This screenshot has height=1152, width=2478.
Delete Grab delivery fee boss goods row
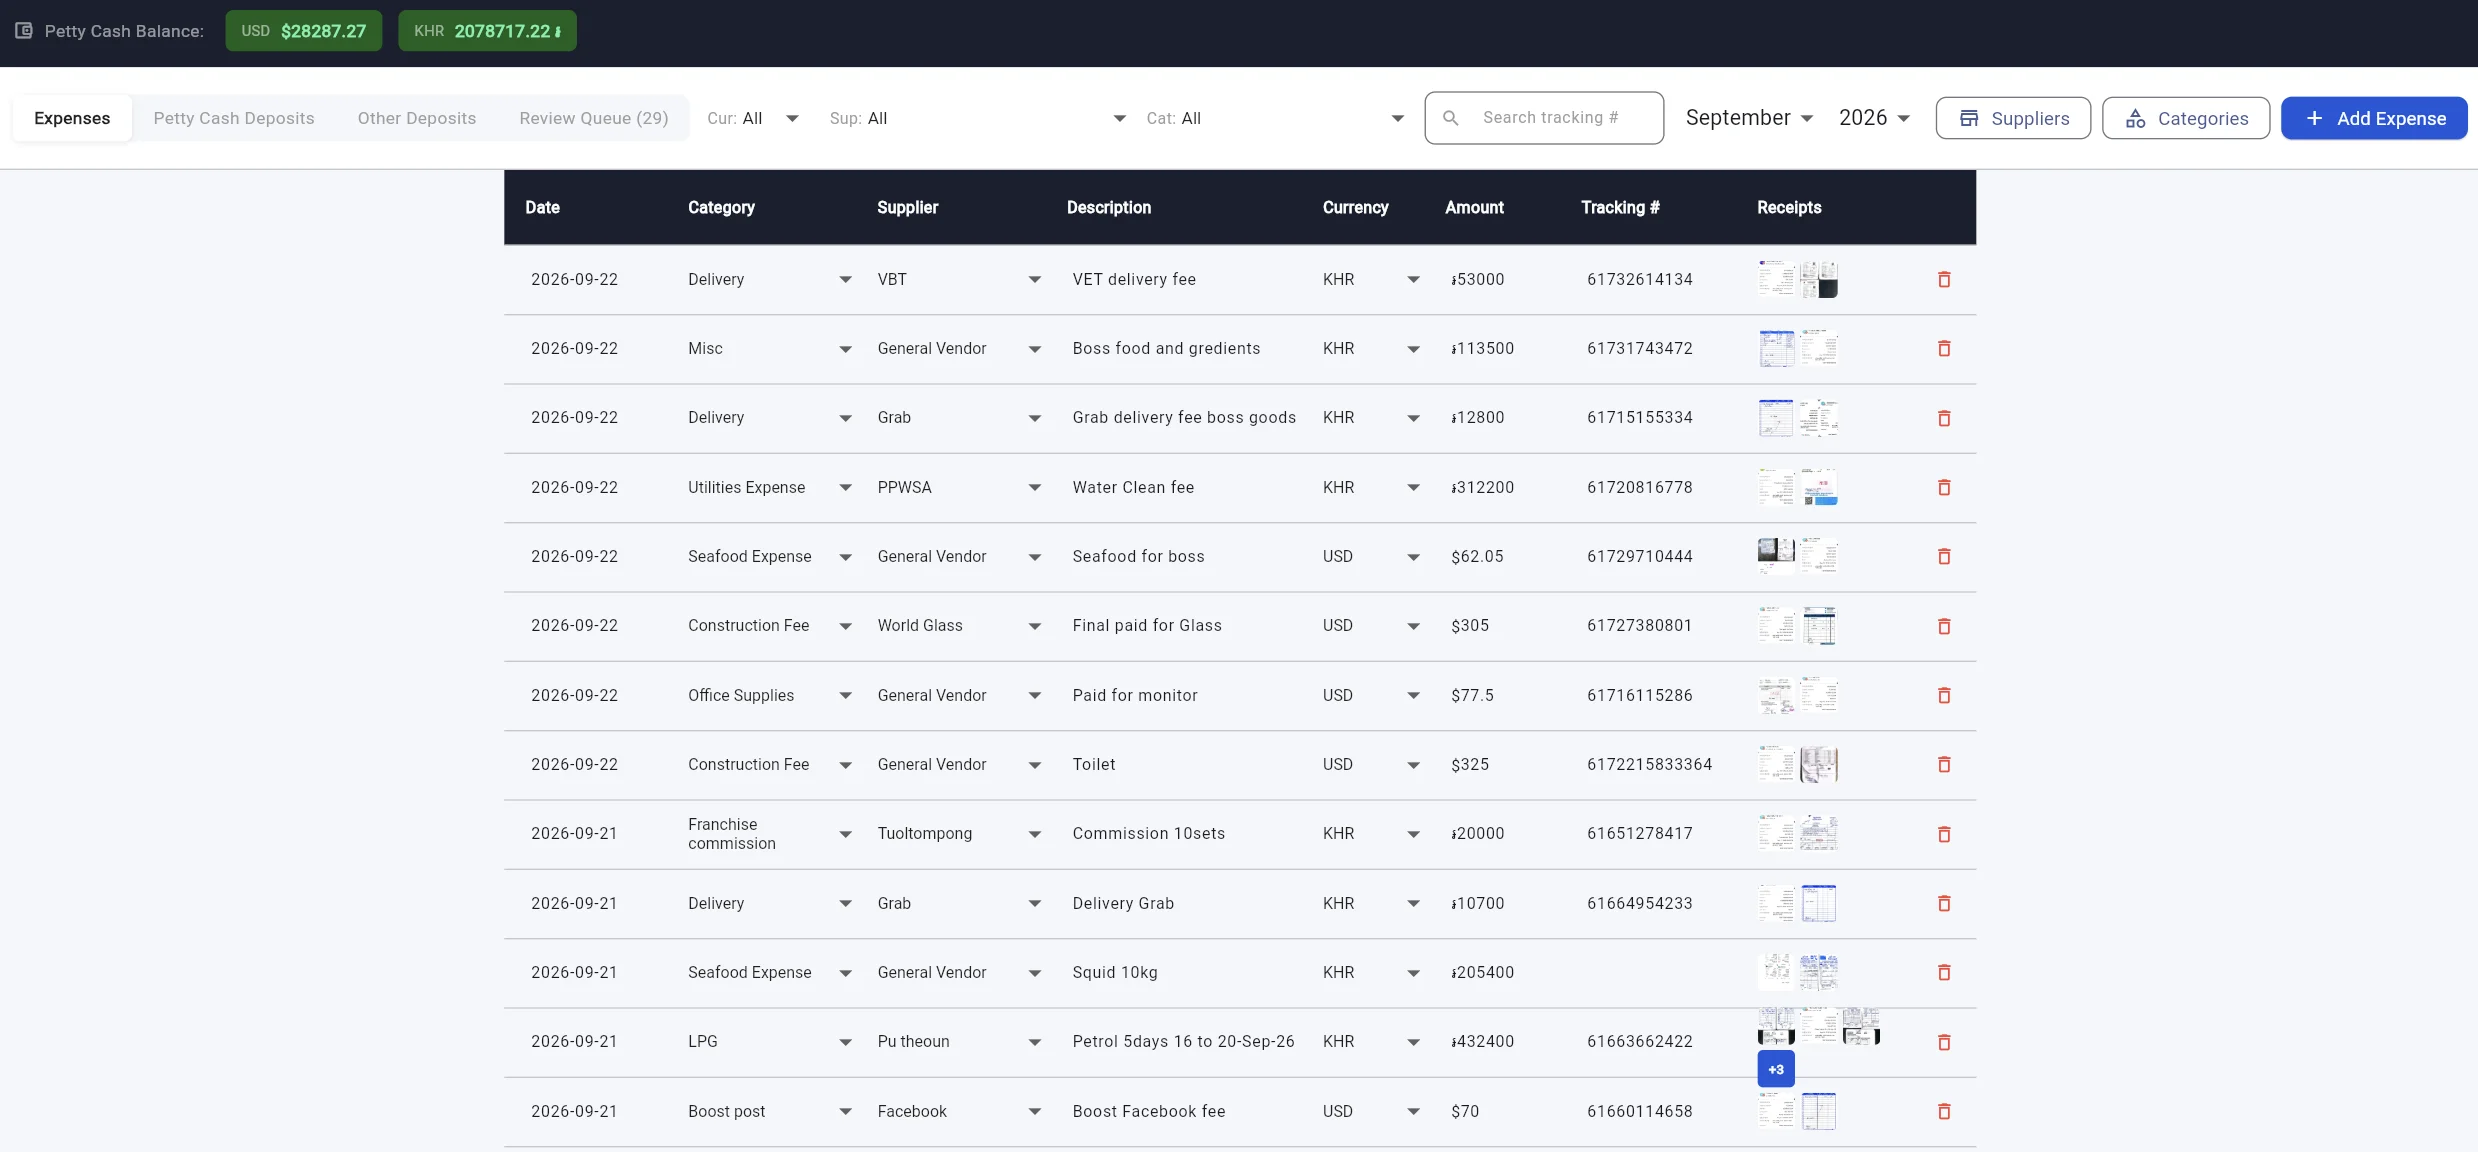pyautogui.click(x=1944, y=419)
